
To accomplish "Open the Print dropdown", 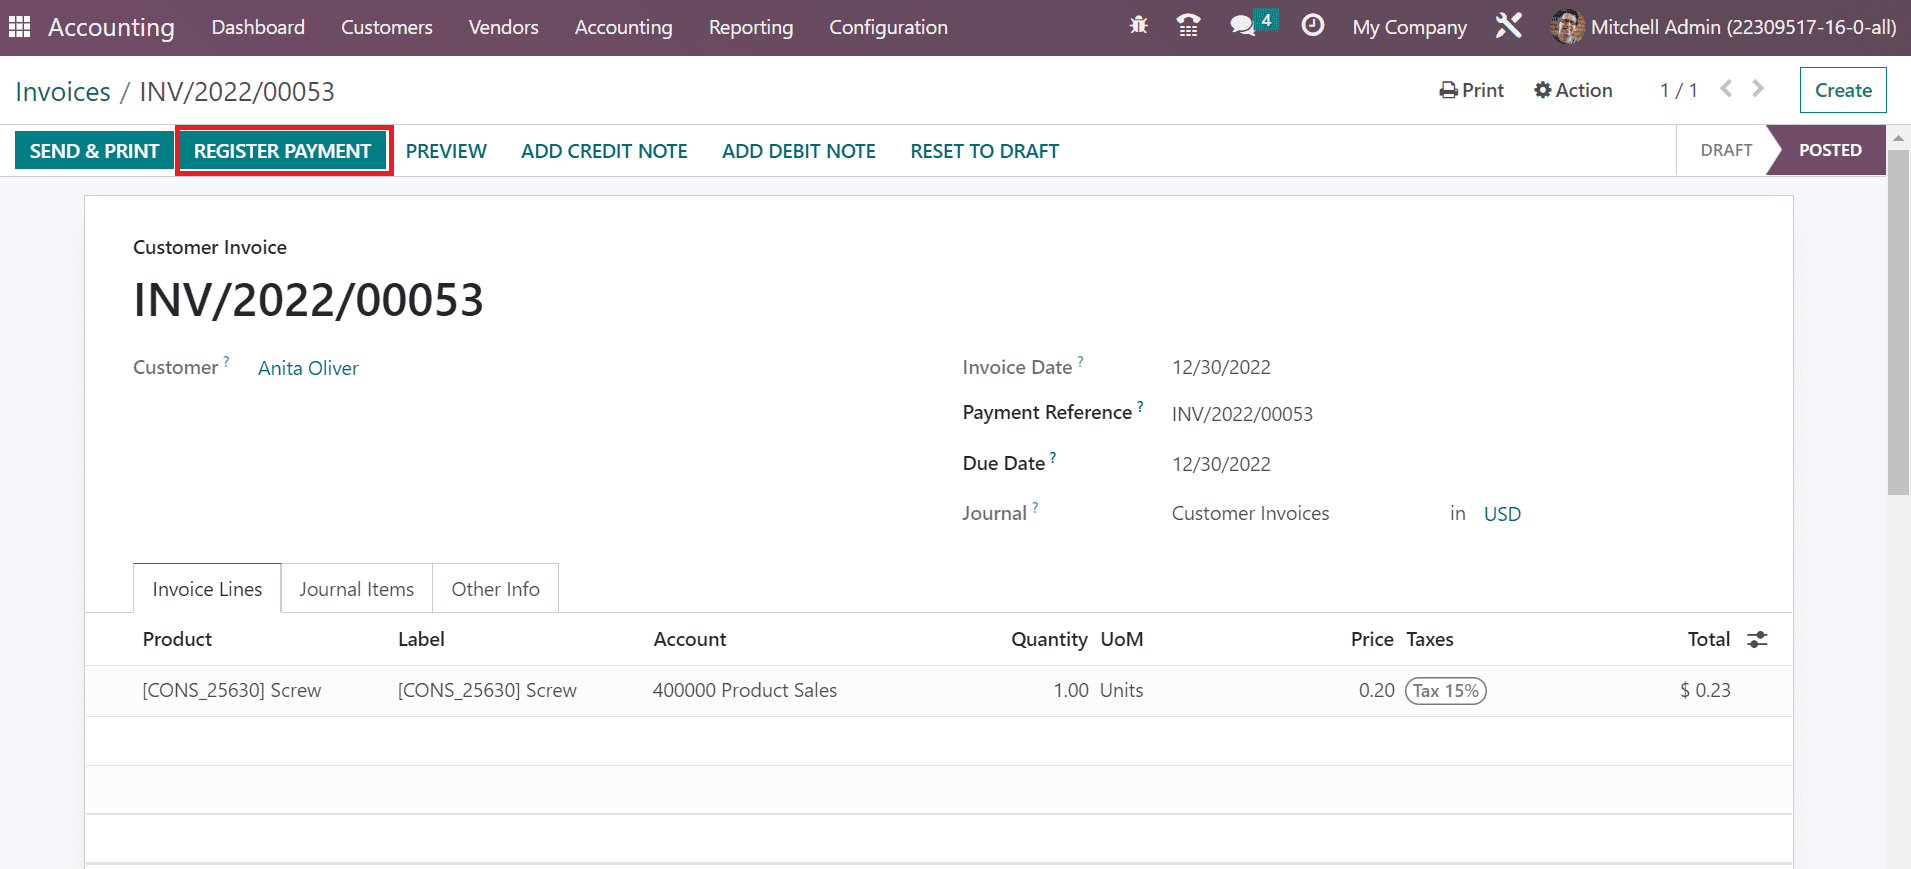I will [x=1471, y=90].
